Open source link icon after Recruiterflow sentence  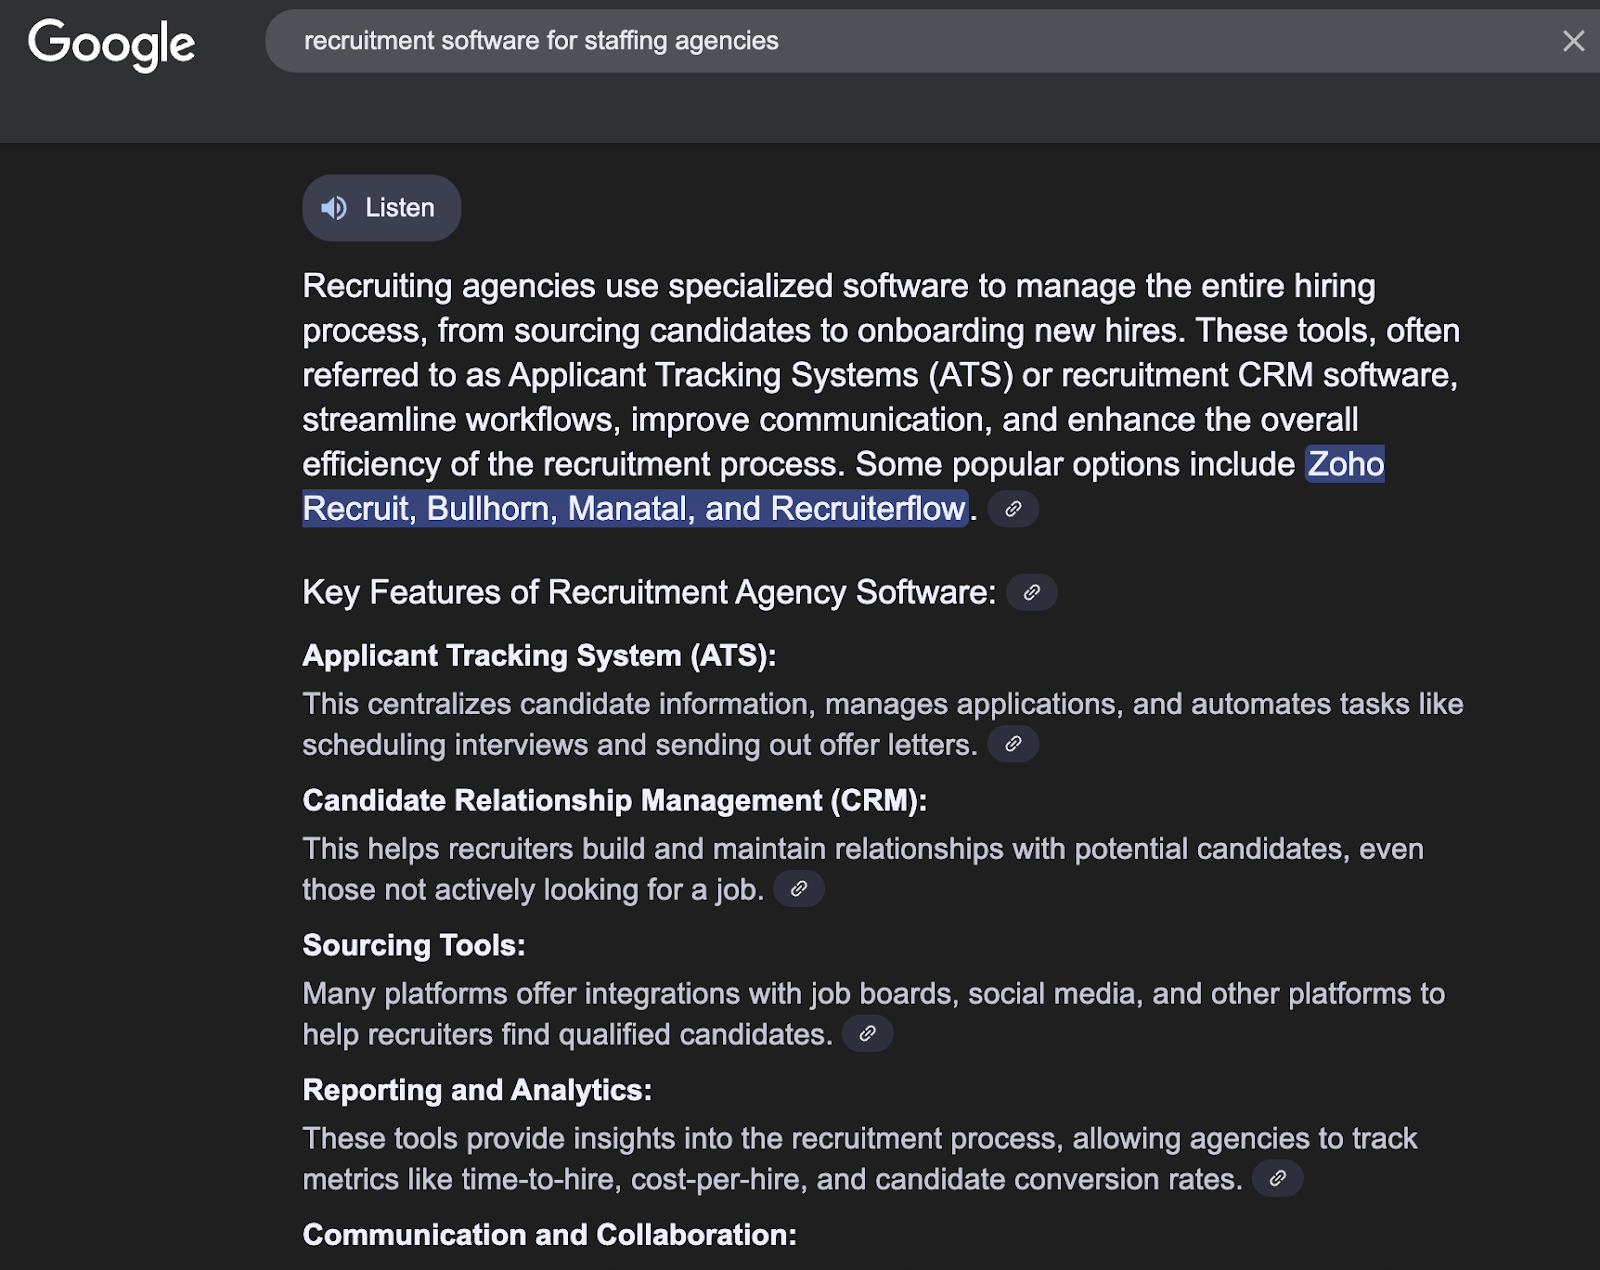pos(1013,509)
